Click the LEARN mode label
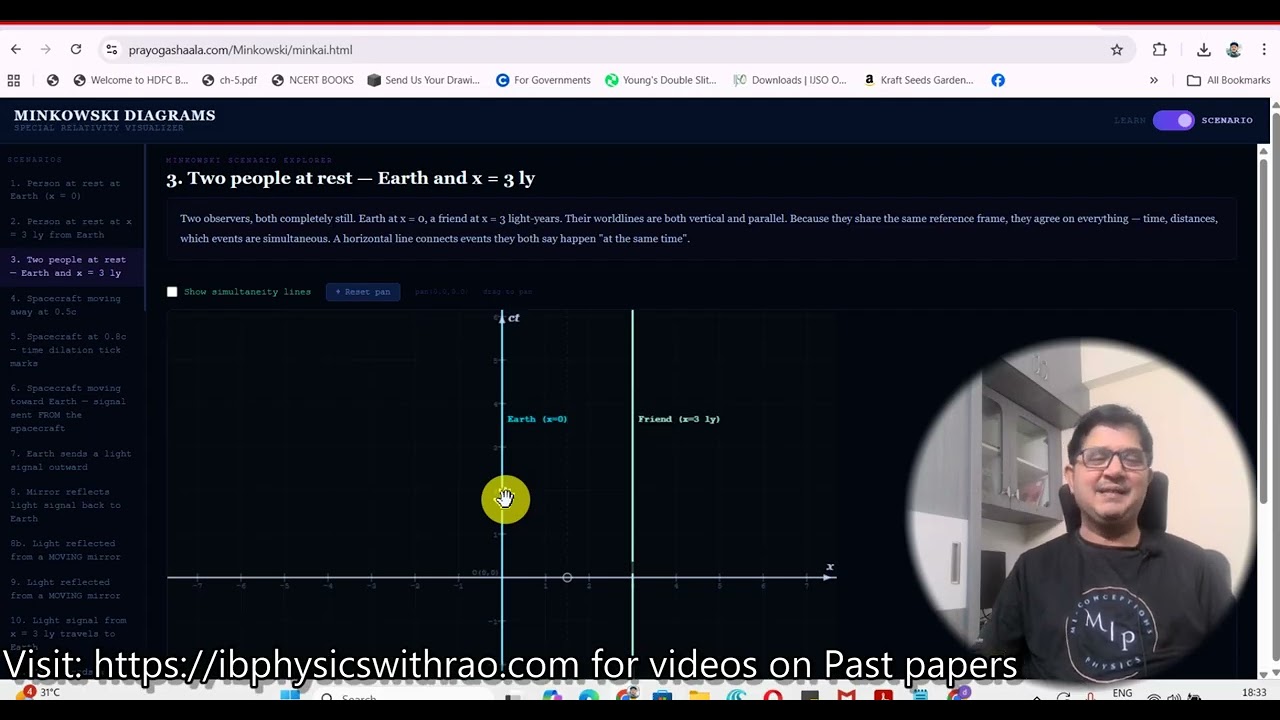The height and width of the screenshot is (720, 1280). [x=1130, y=120]
